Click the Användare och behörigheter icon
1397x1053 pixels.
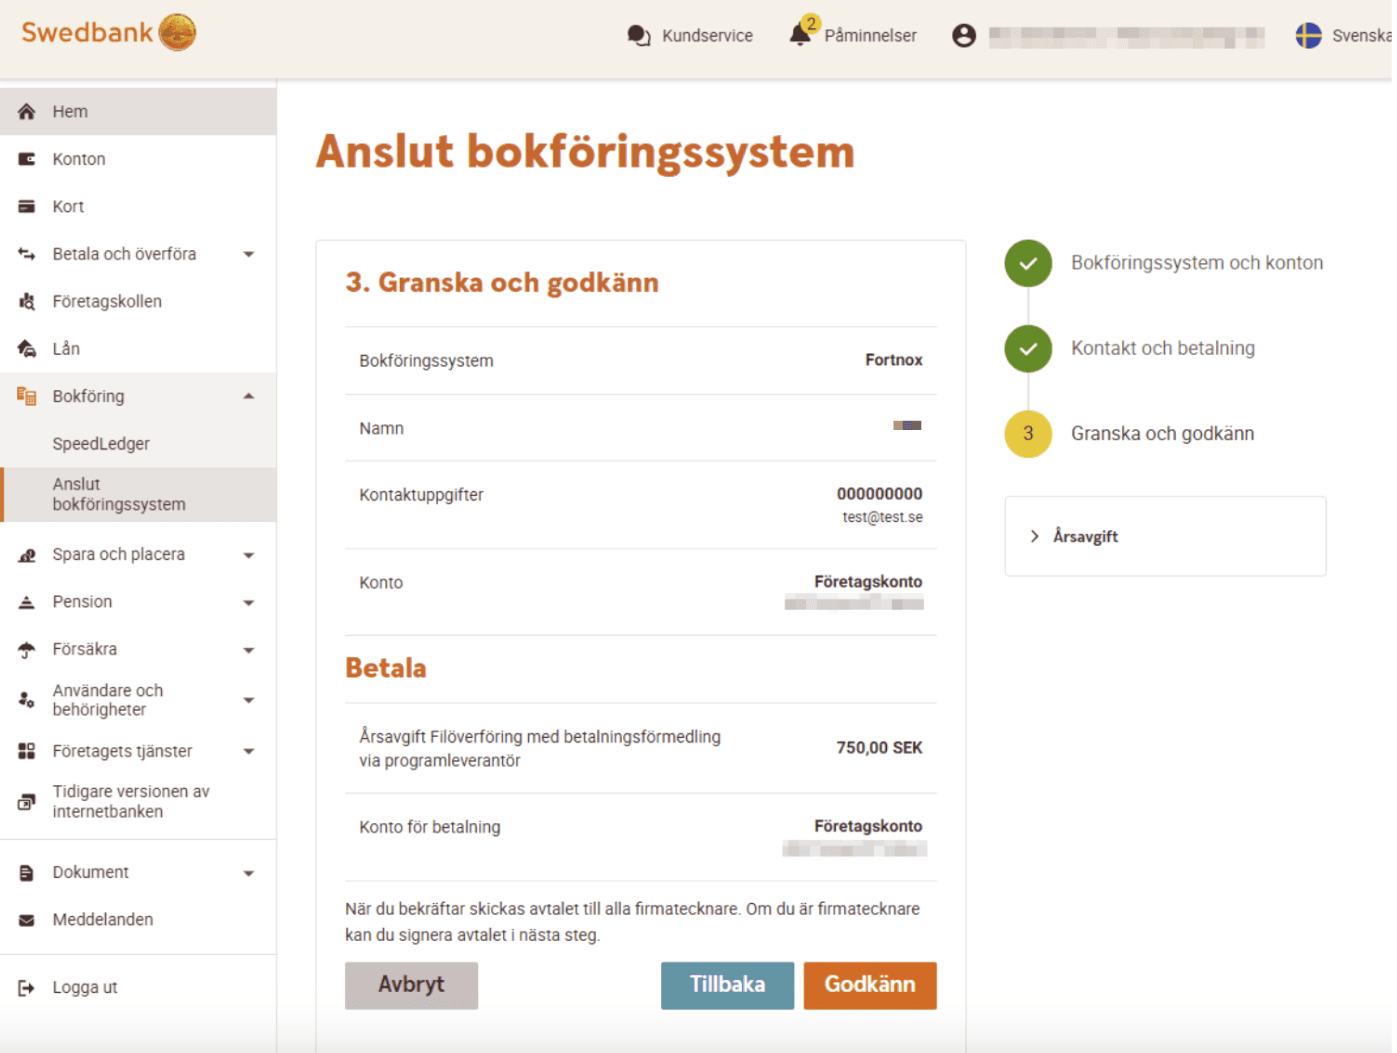coord(27,700)
